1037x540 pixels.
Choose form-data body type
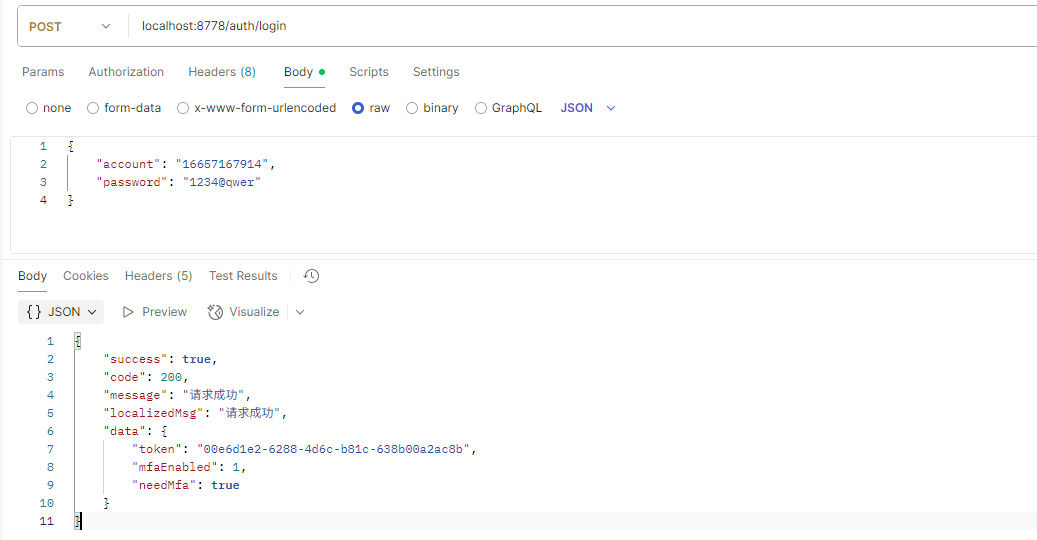pyautogui.click(x=93, y=108)
